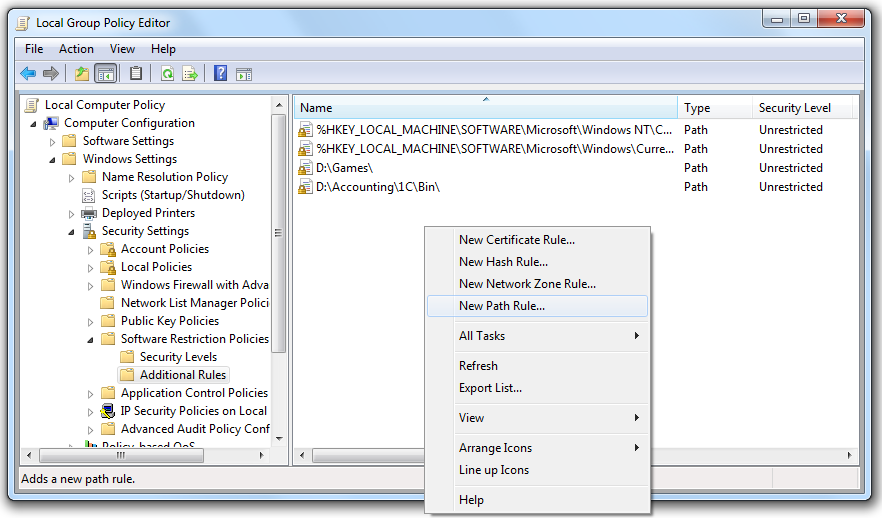Click the tree pane vertical scrollbar thumb
Image resolution: width=882 pixels, height=518 pixels.
[x=279, y=233]
